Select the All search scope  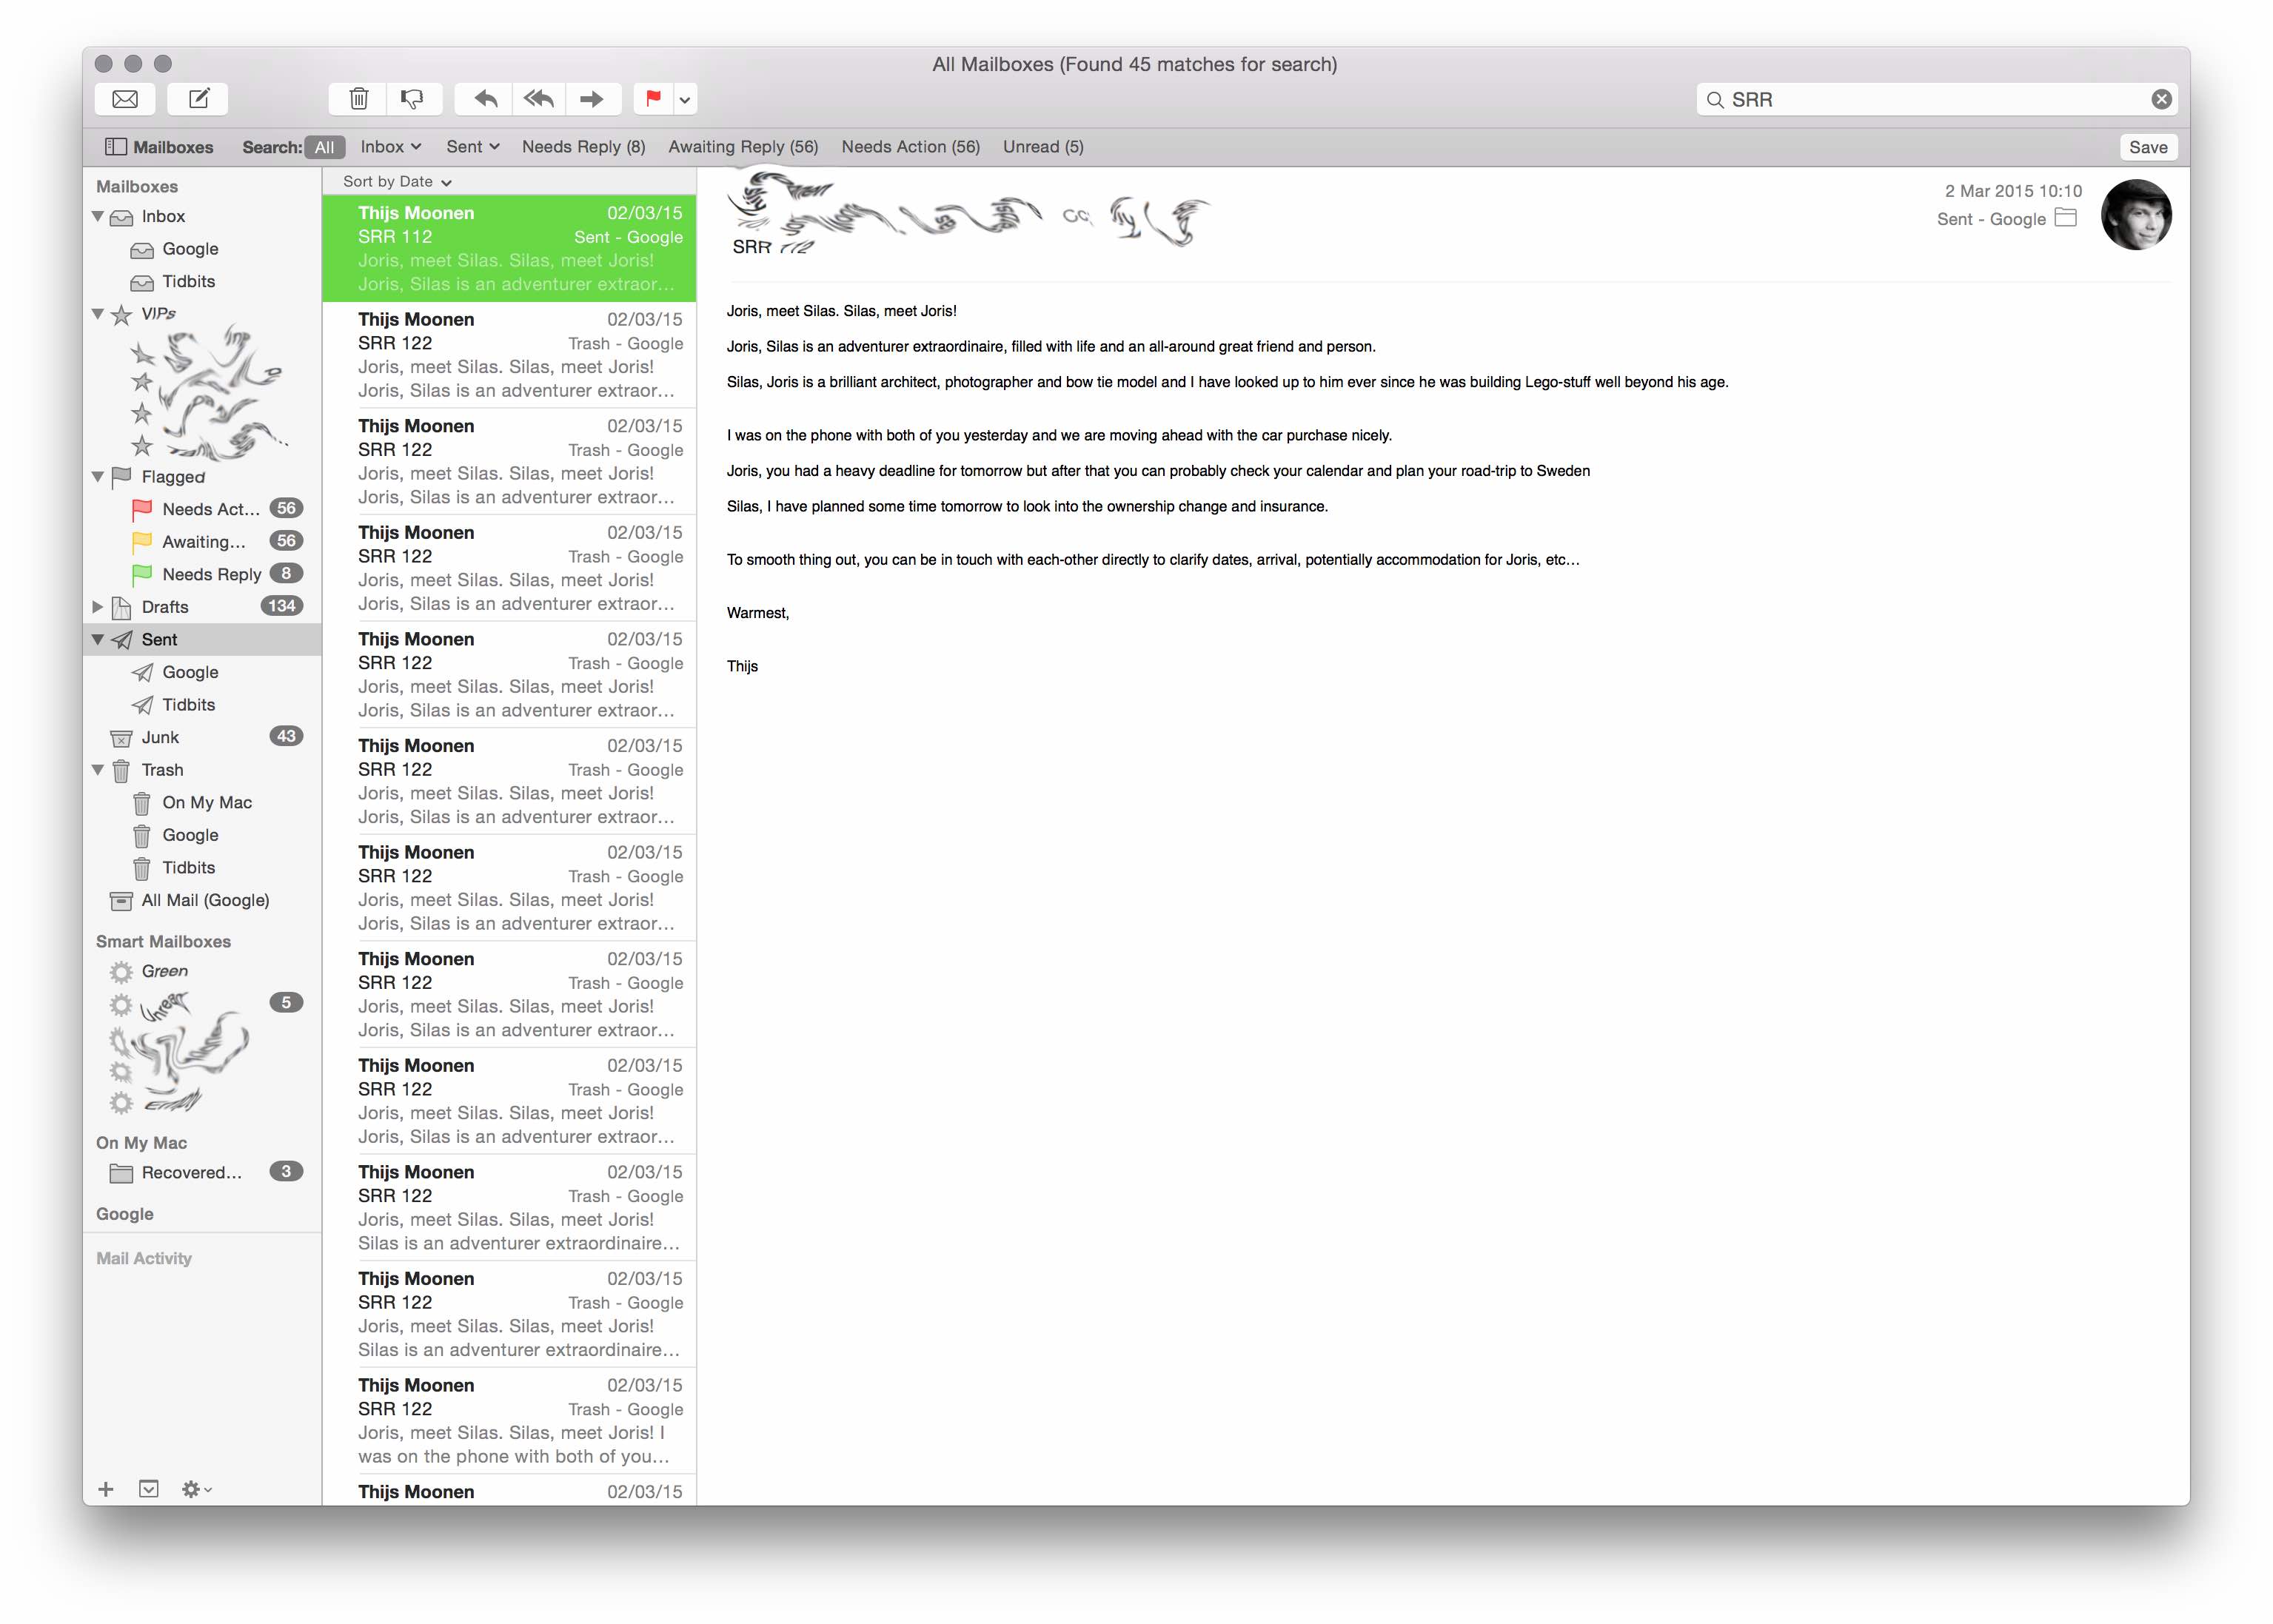coord(324,147)
